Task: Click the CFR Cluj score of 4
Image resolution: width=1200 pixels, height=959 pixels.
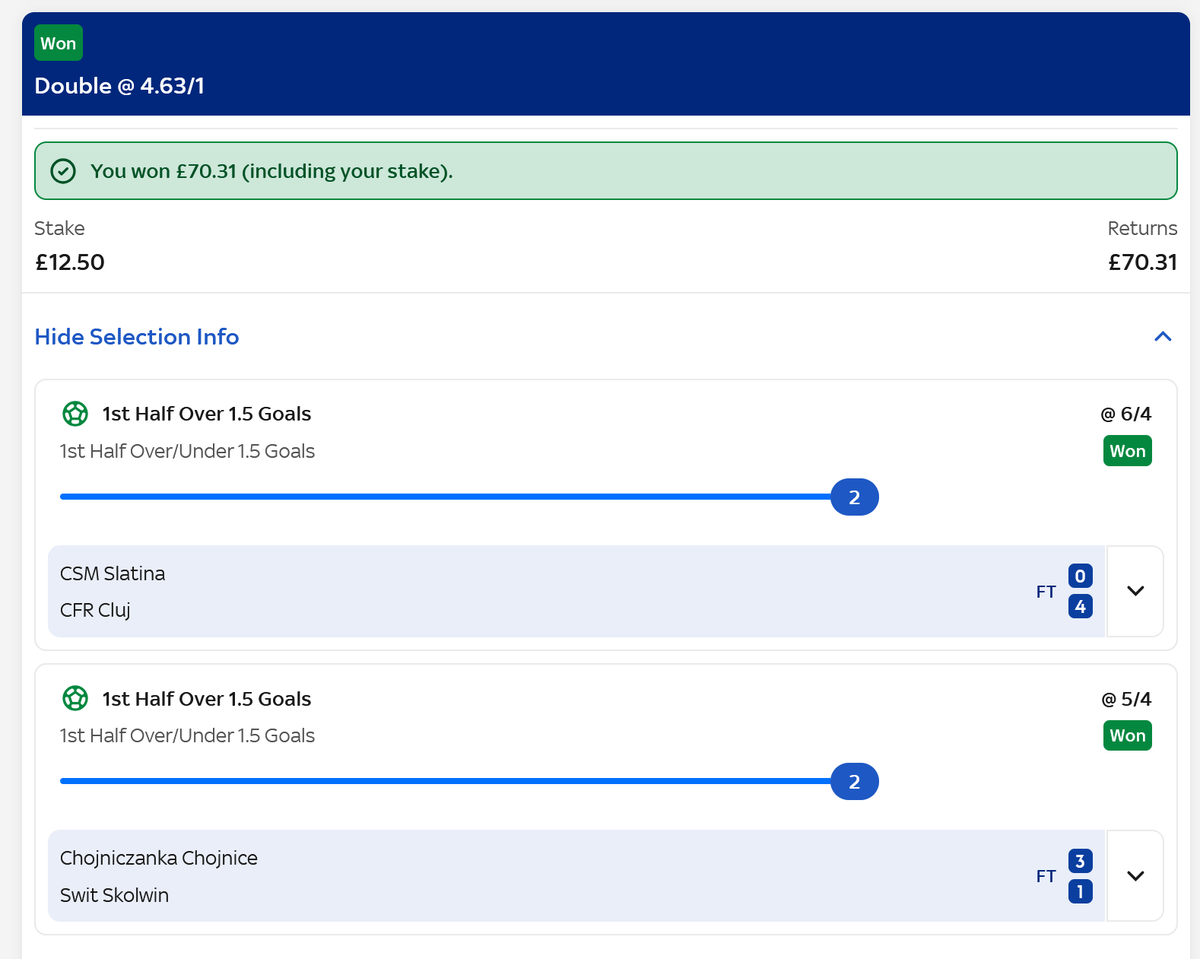Action: [1080, 606]
